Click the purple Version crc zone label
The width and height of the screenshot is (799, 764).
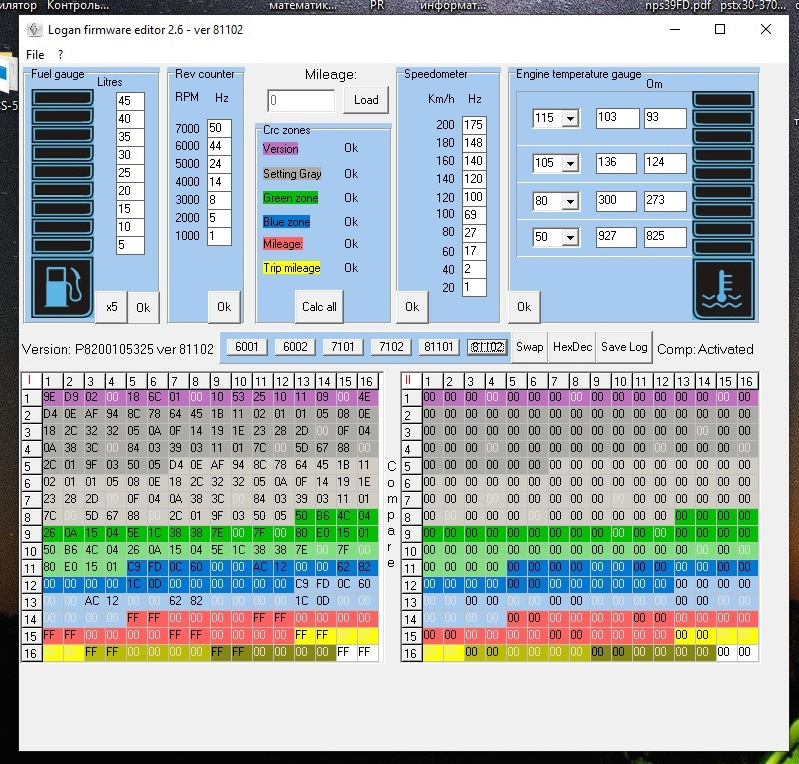[x=280, y=149]
